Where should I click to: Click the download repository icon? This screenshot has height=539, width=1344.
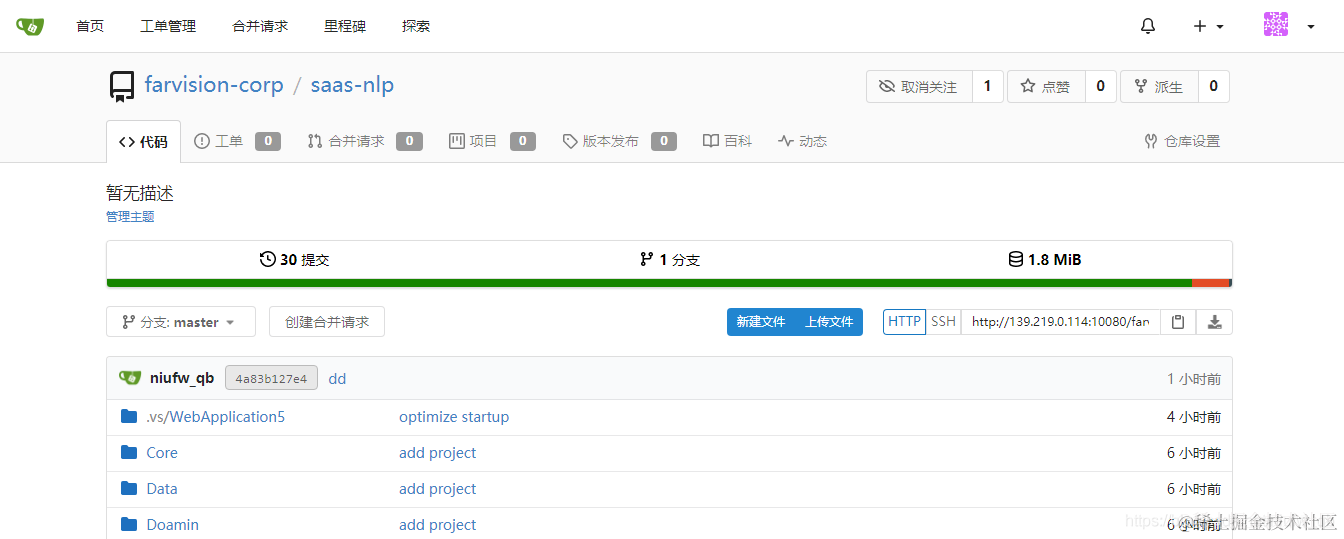point(1214,322)
